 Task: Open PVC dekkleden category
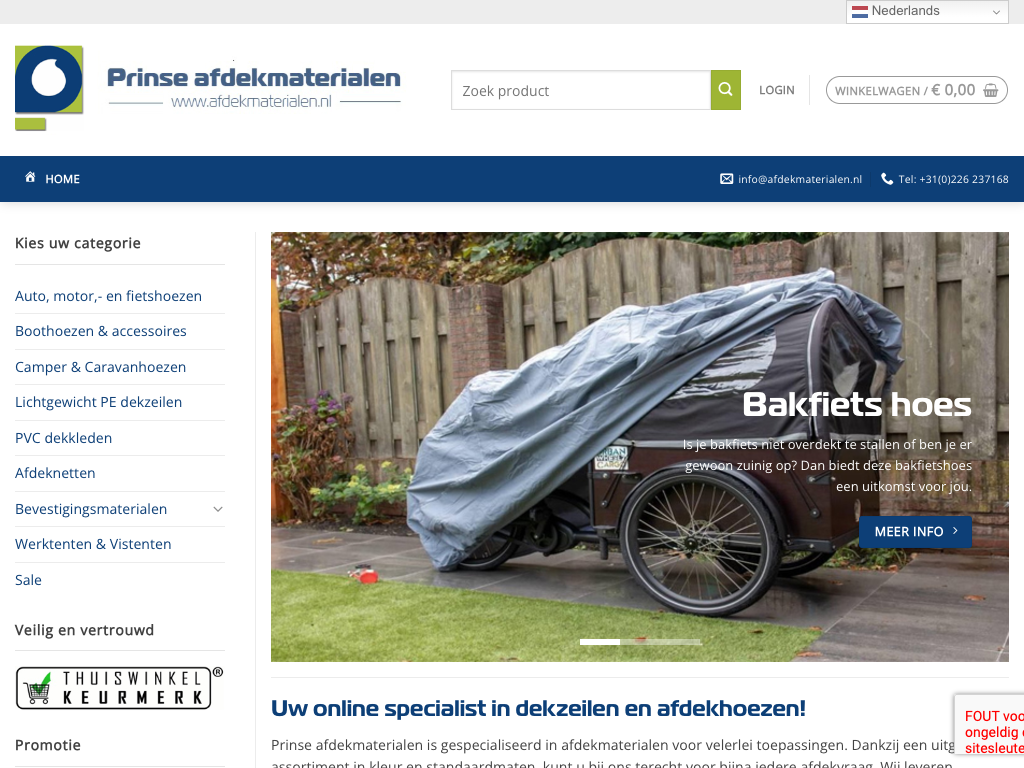click(x=63, y=438)
